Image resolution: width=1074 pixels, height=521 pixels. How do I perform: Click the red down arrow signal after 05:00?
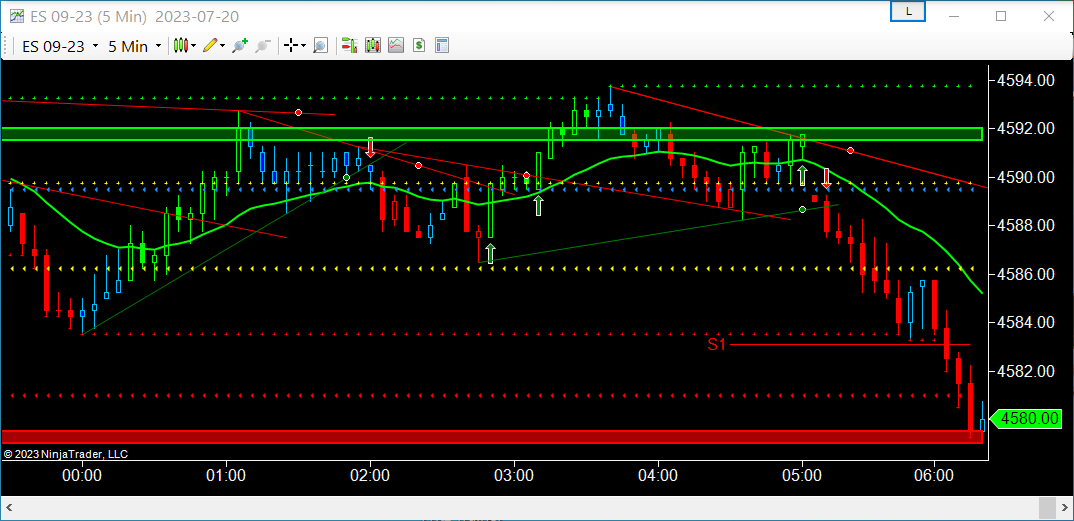coord(827,179)
